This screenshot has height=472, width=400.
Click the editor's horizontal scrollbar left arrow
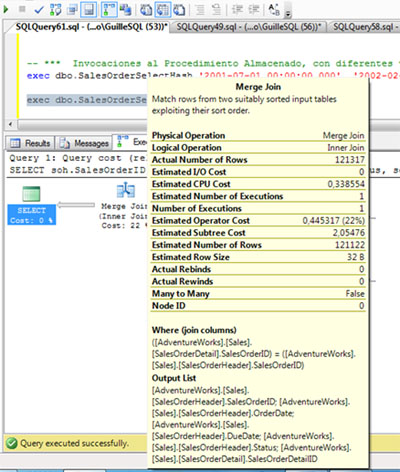(11, 124)
